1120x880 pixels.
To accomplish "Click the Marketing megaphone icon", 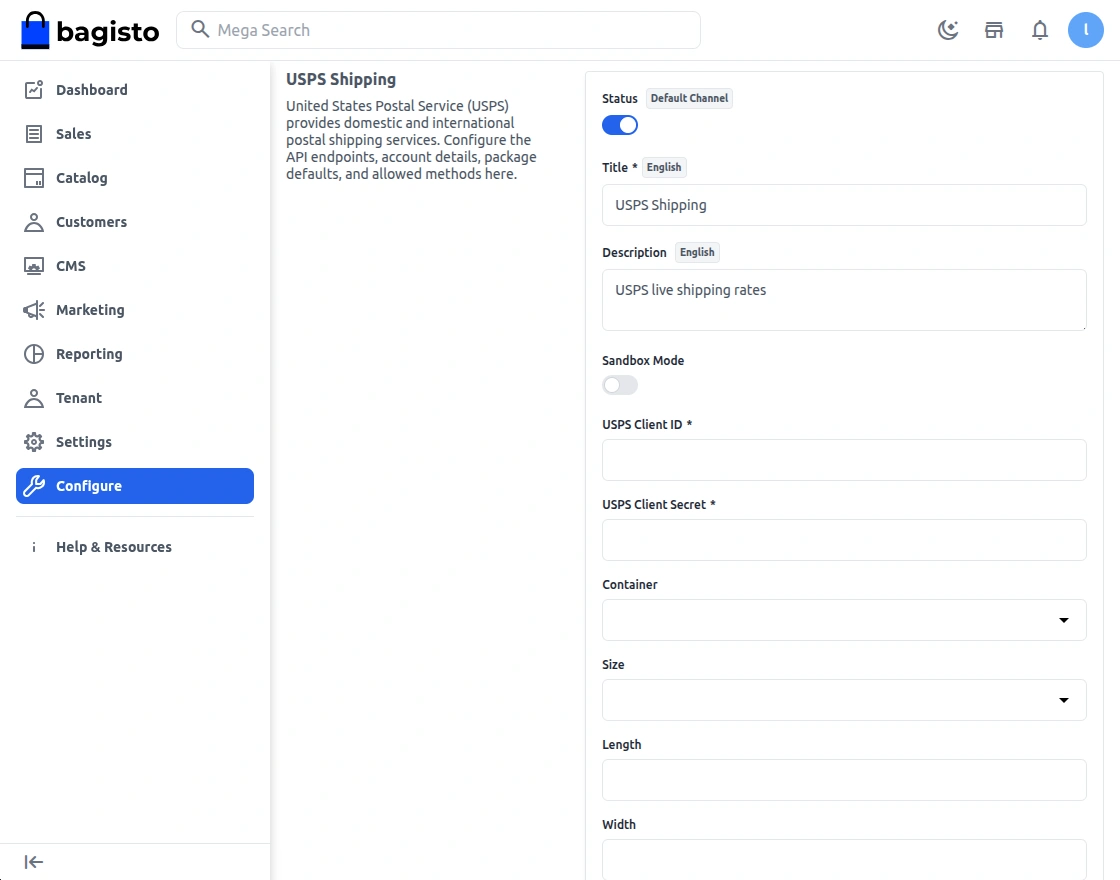I will click(x=34, y=310).
